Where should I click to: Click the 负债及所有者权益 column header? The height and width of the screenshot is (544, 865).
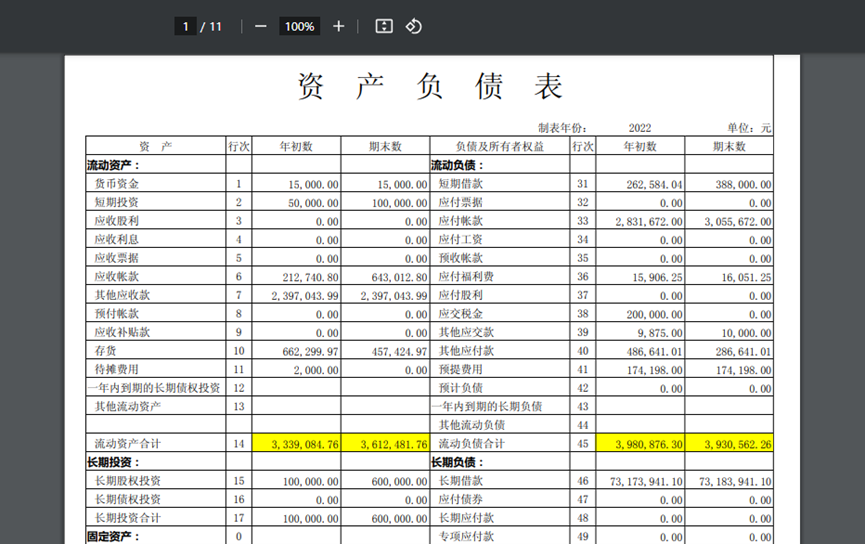pos(500,146)
